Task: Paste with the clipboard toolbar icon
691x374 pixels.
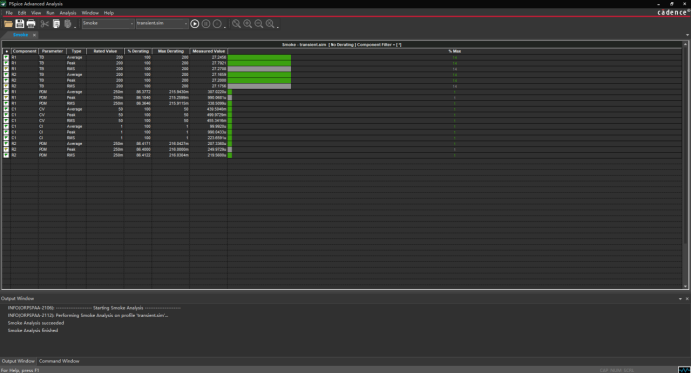Action: (x=67, y=24)
